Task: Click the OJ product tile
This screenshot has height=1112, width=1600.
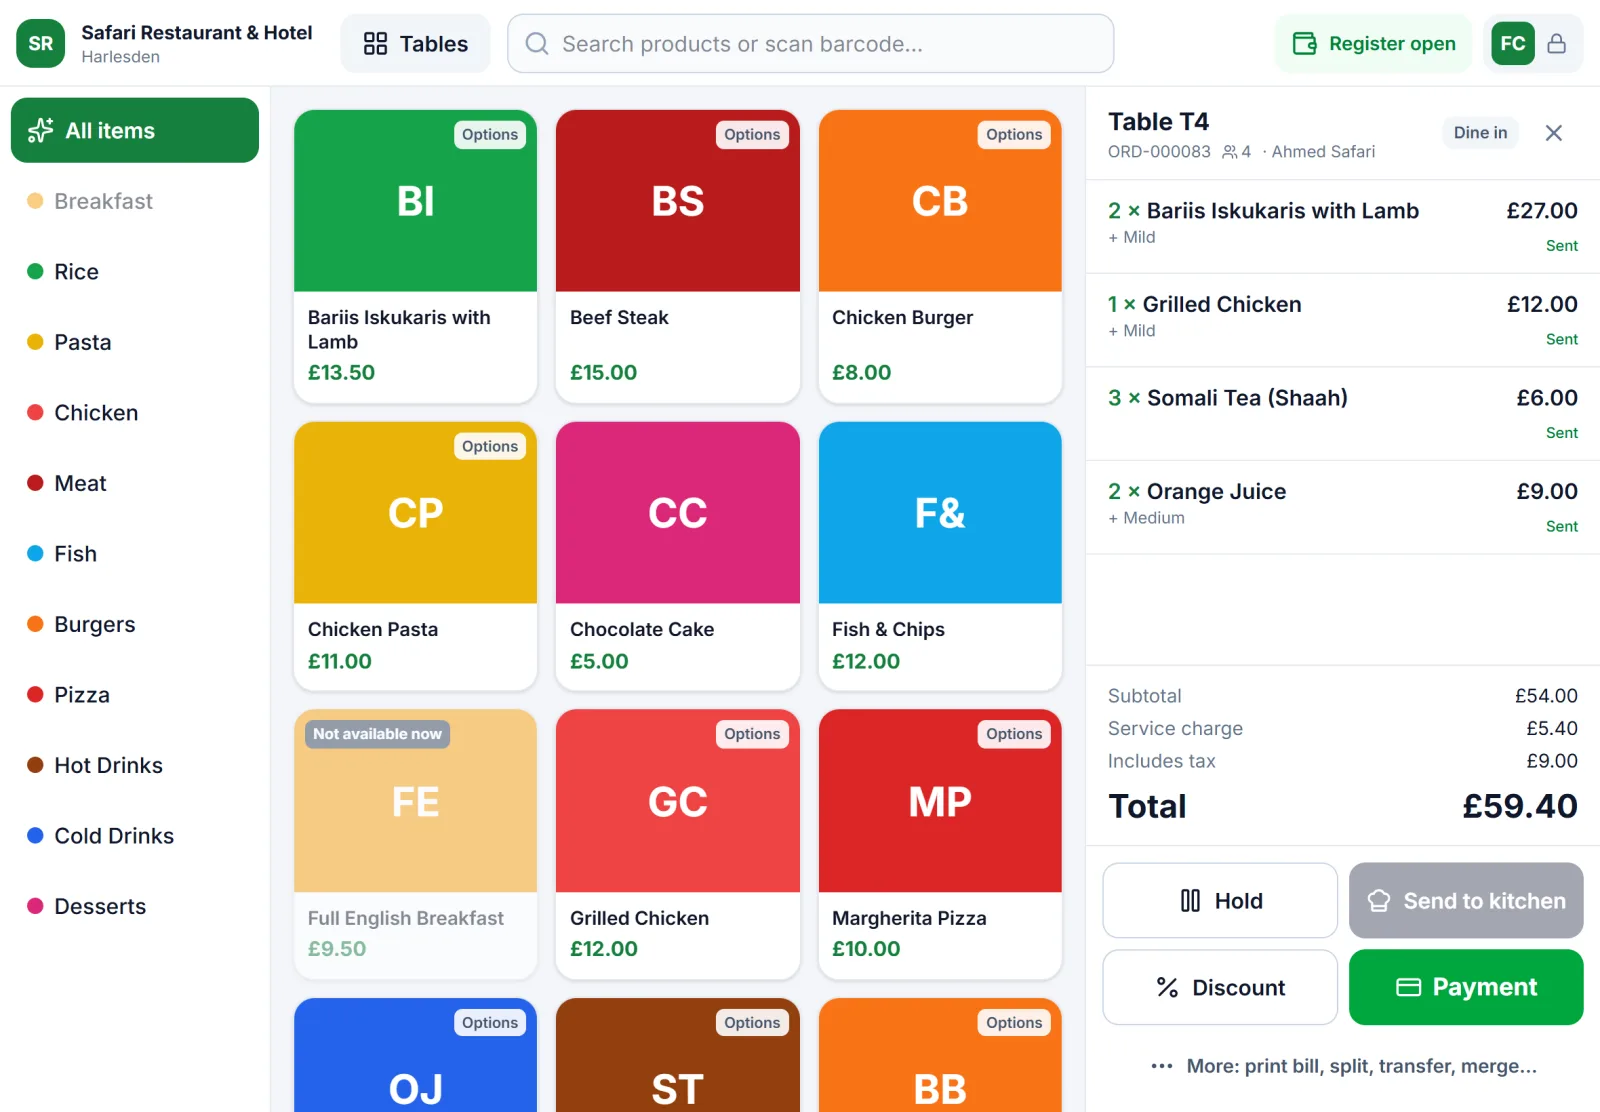Action: tap(416, 1055)
